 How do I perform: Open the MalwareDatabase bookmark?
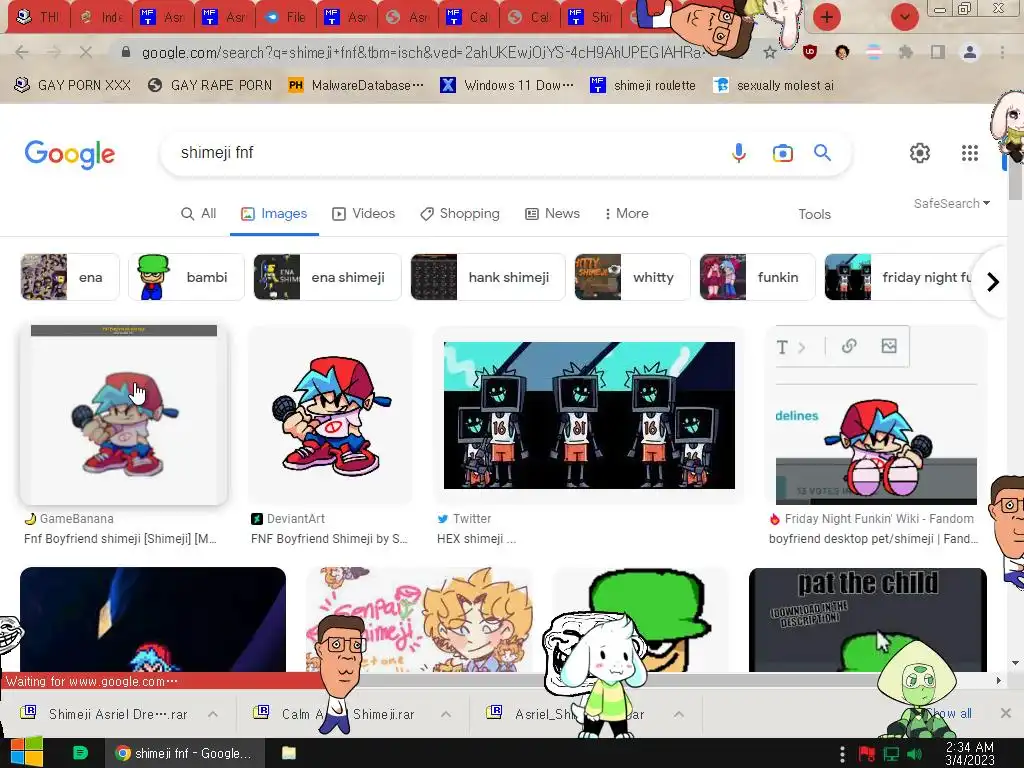[x=356, y=85]
